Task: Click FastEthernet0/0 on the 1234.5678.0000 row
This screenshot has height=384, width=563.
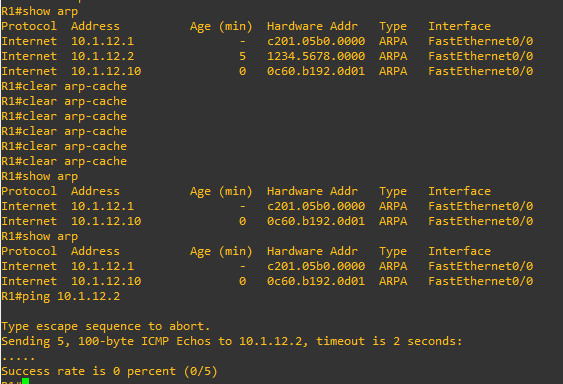Action: pyautogui.click(x=481, y=56)
